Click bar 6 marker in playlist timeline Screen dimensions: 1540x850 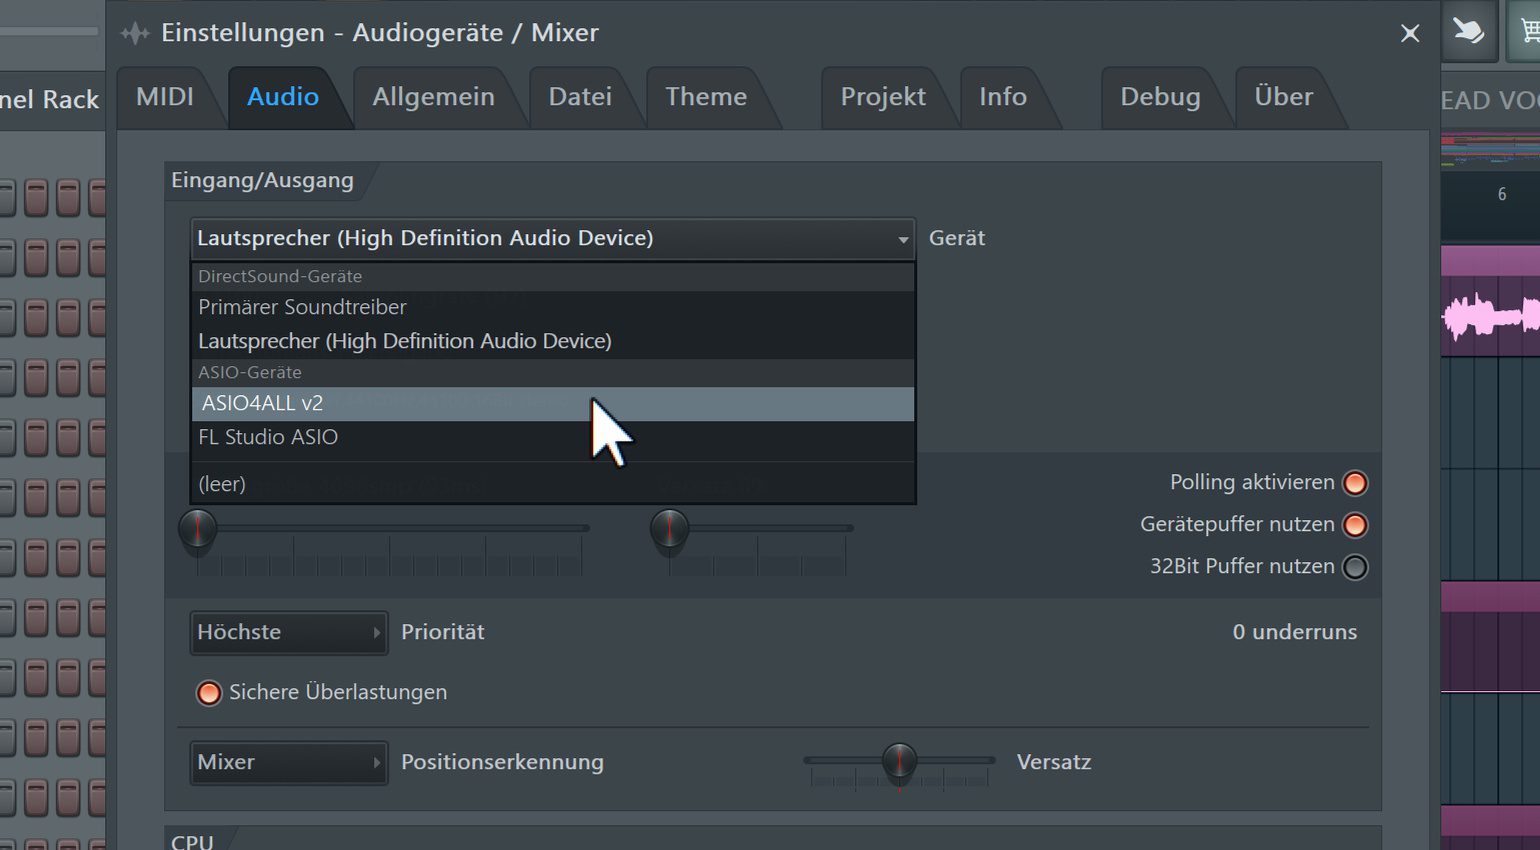click(1501, 195)
